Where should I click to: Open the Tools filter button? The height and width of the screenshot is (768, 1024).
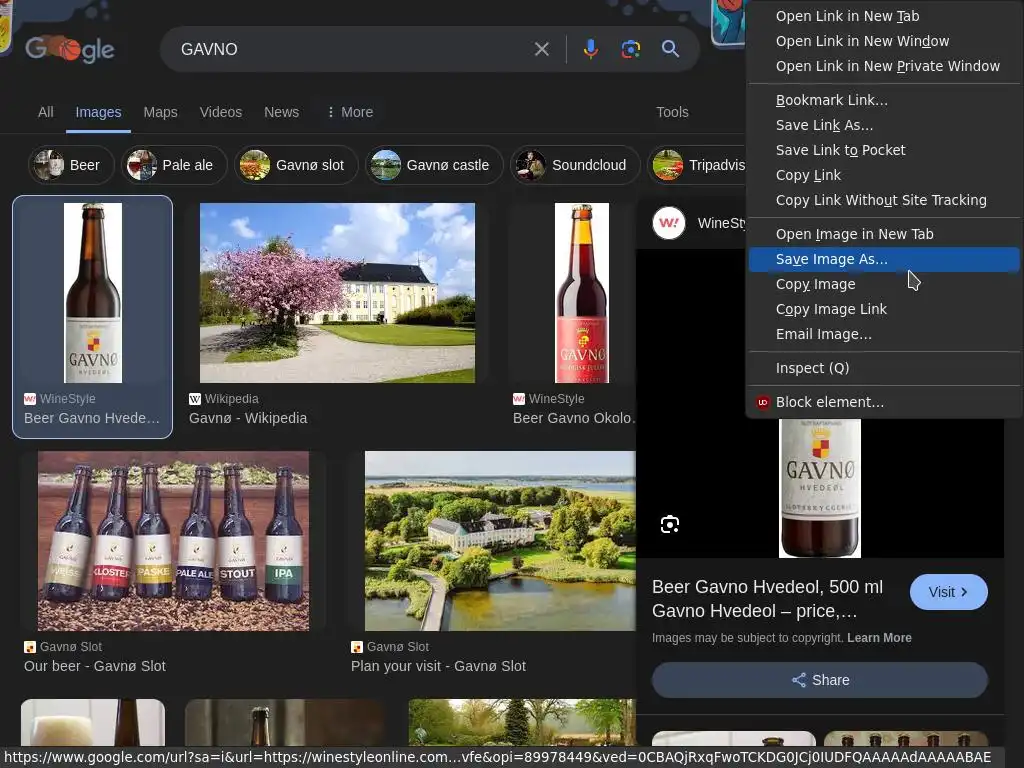click(x=672, y=112)
